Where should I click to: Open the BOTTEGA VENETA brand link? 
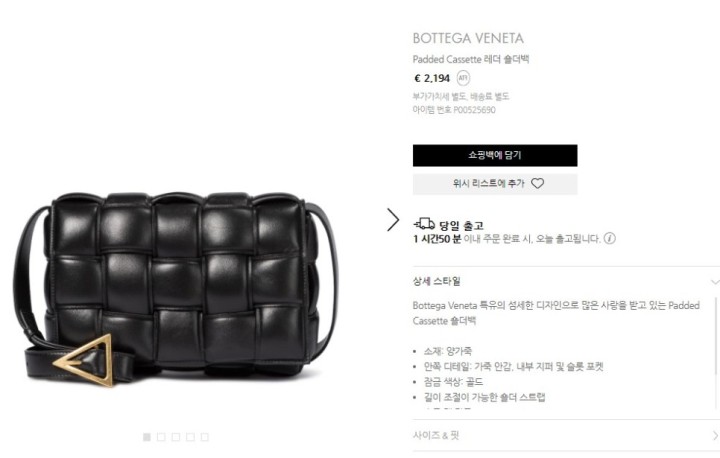(x=468, y=38)
